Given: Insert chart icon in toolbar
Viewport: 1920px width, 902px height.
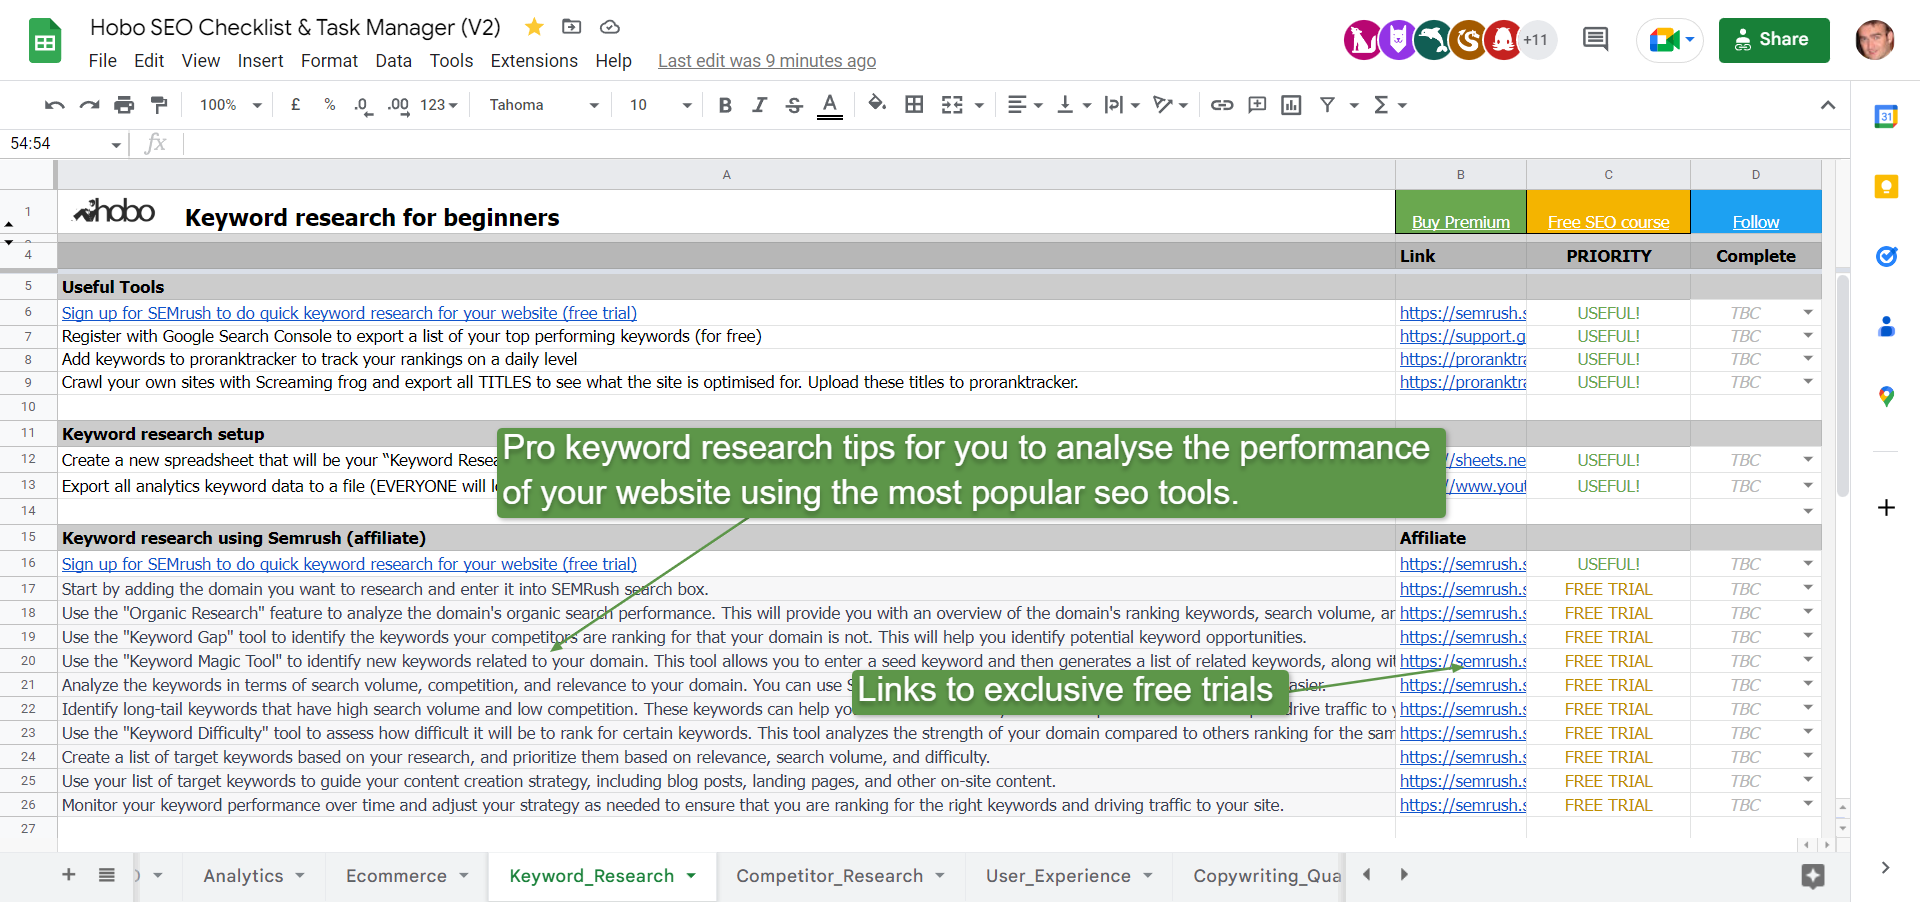Looking at the screenshot, I should [x=1291, y=105].
